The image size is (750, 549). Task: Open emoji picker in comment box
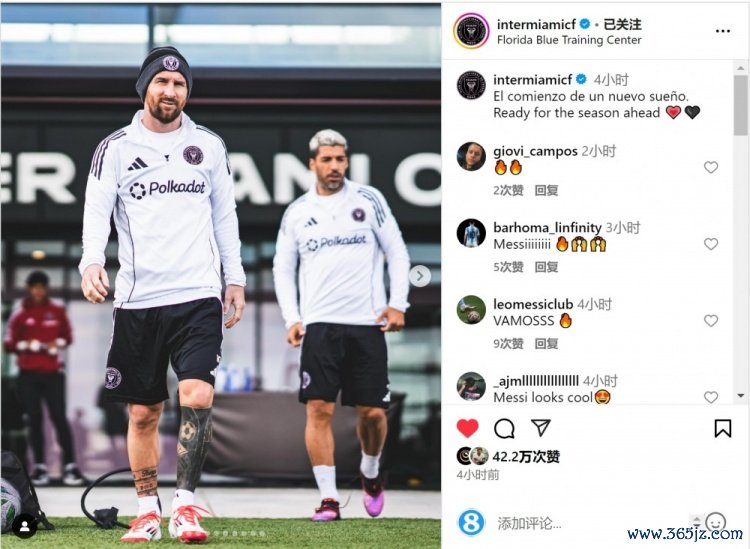[x=716, y=523]
